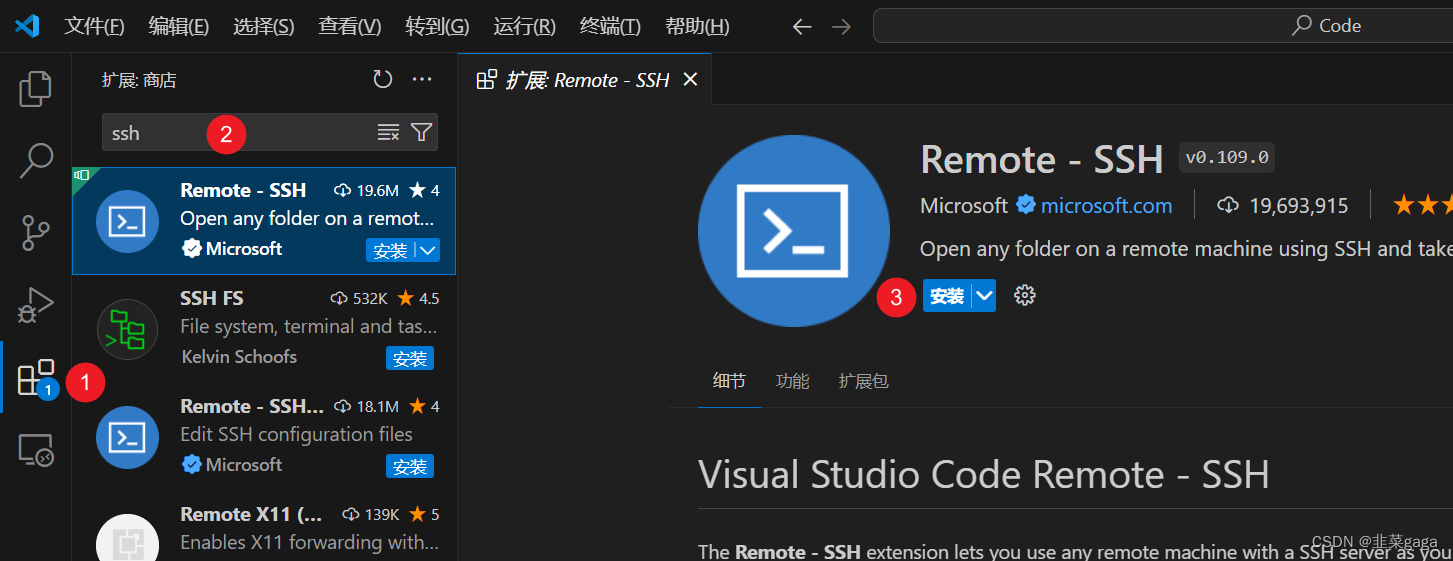The width and height of the screenshot is (1453, 561).
Task: Expand install dropdown in Remote - SSH list item
Action: (x=428, y=250)
